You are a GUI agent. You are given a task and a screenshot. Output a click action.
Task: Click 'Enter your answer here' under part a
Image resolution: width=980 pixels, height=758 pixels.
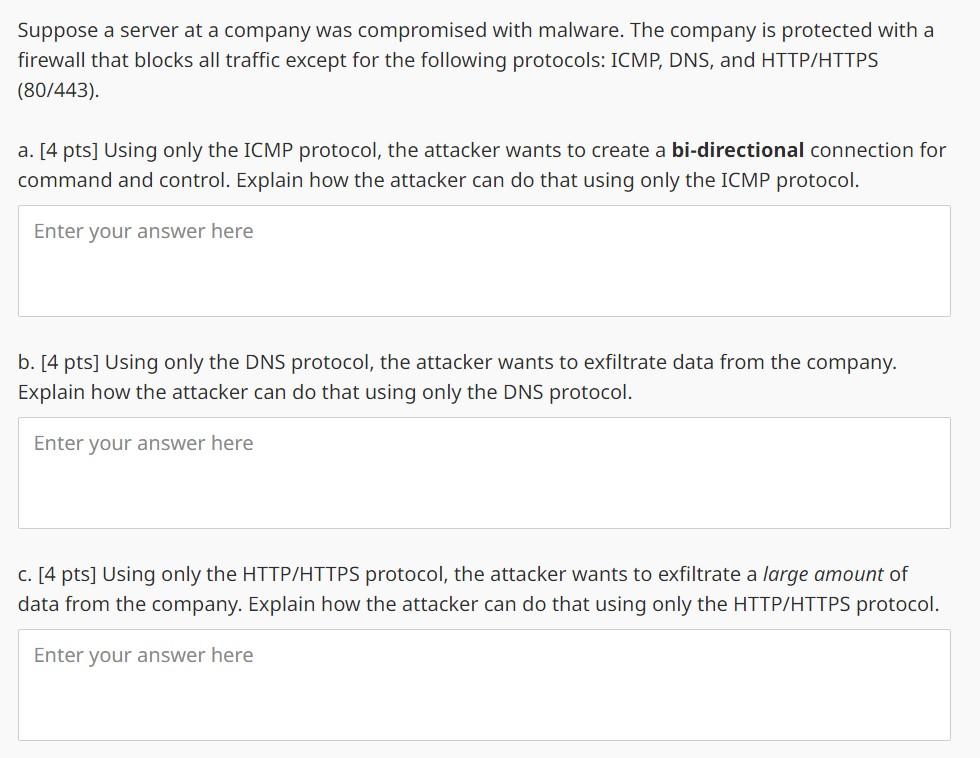(x=143, y=231)
